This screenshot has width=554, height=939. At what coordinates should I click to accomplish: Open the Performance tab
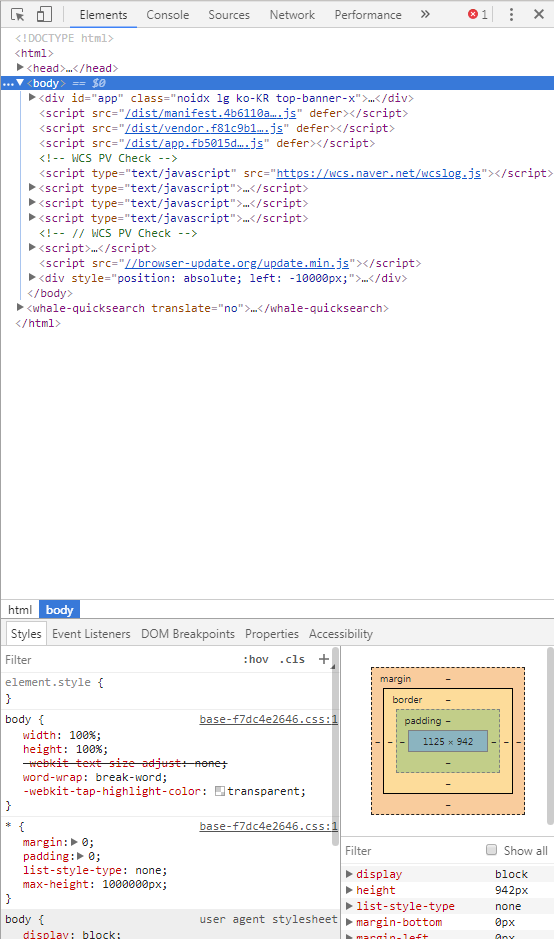(368, 15)
